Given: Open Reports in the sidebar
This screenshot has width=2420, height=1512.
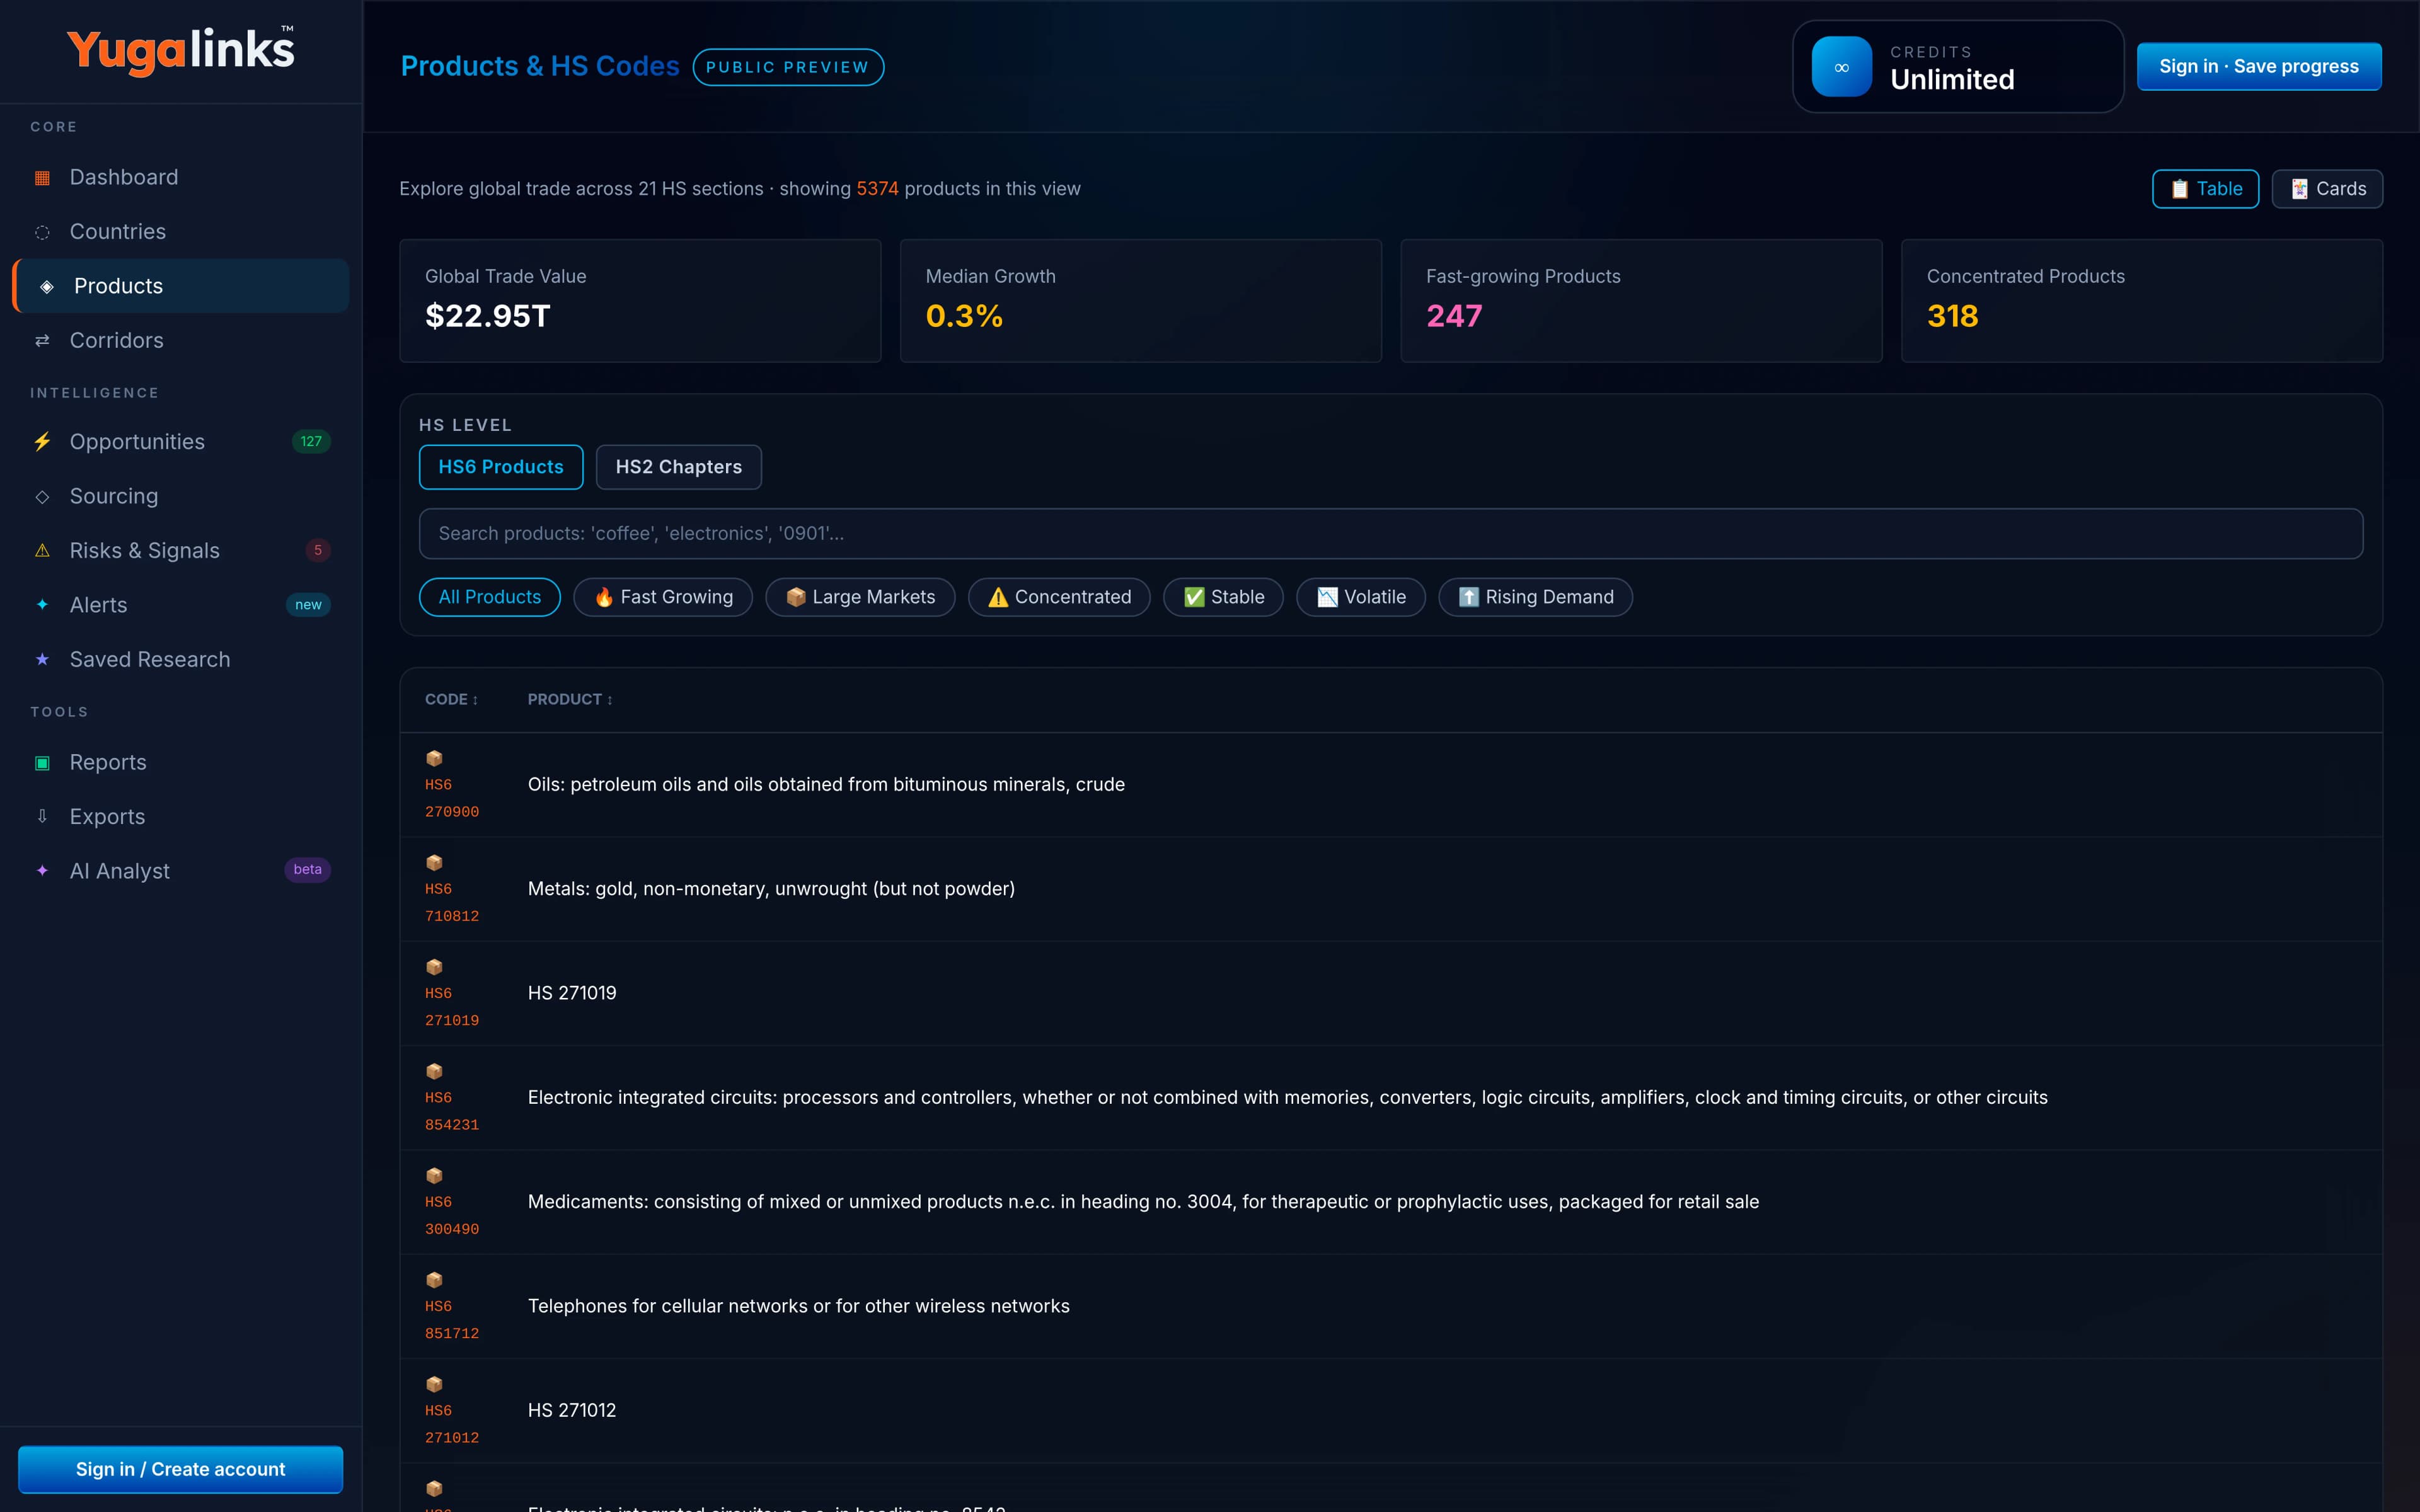Looking at the screenshot, I should point(181,763).
